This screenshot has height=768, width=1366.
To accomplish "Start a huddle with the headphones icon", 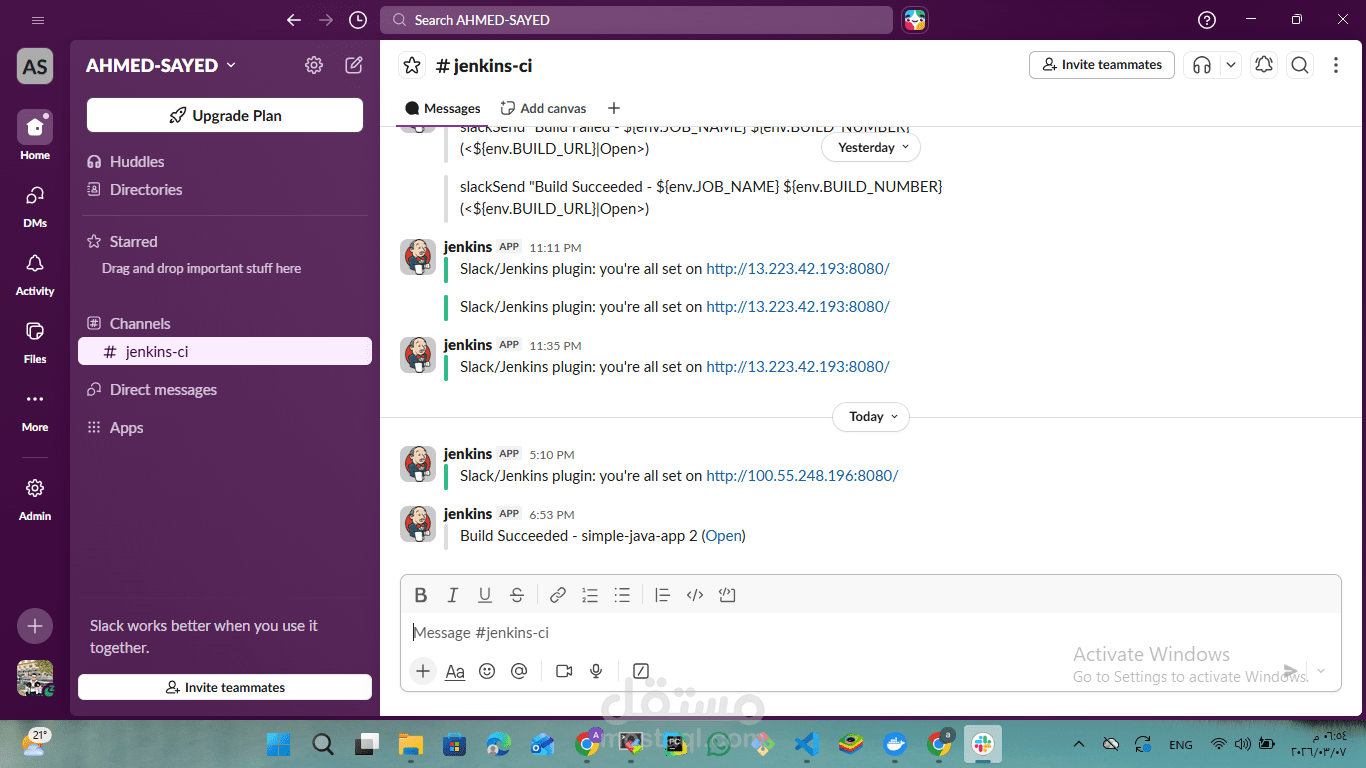I will click(x=1202, y=65).
